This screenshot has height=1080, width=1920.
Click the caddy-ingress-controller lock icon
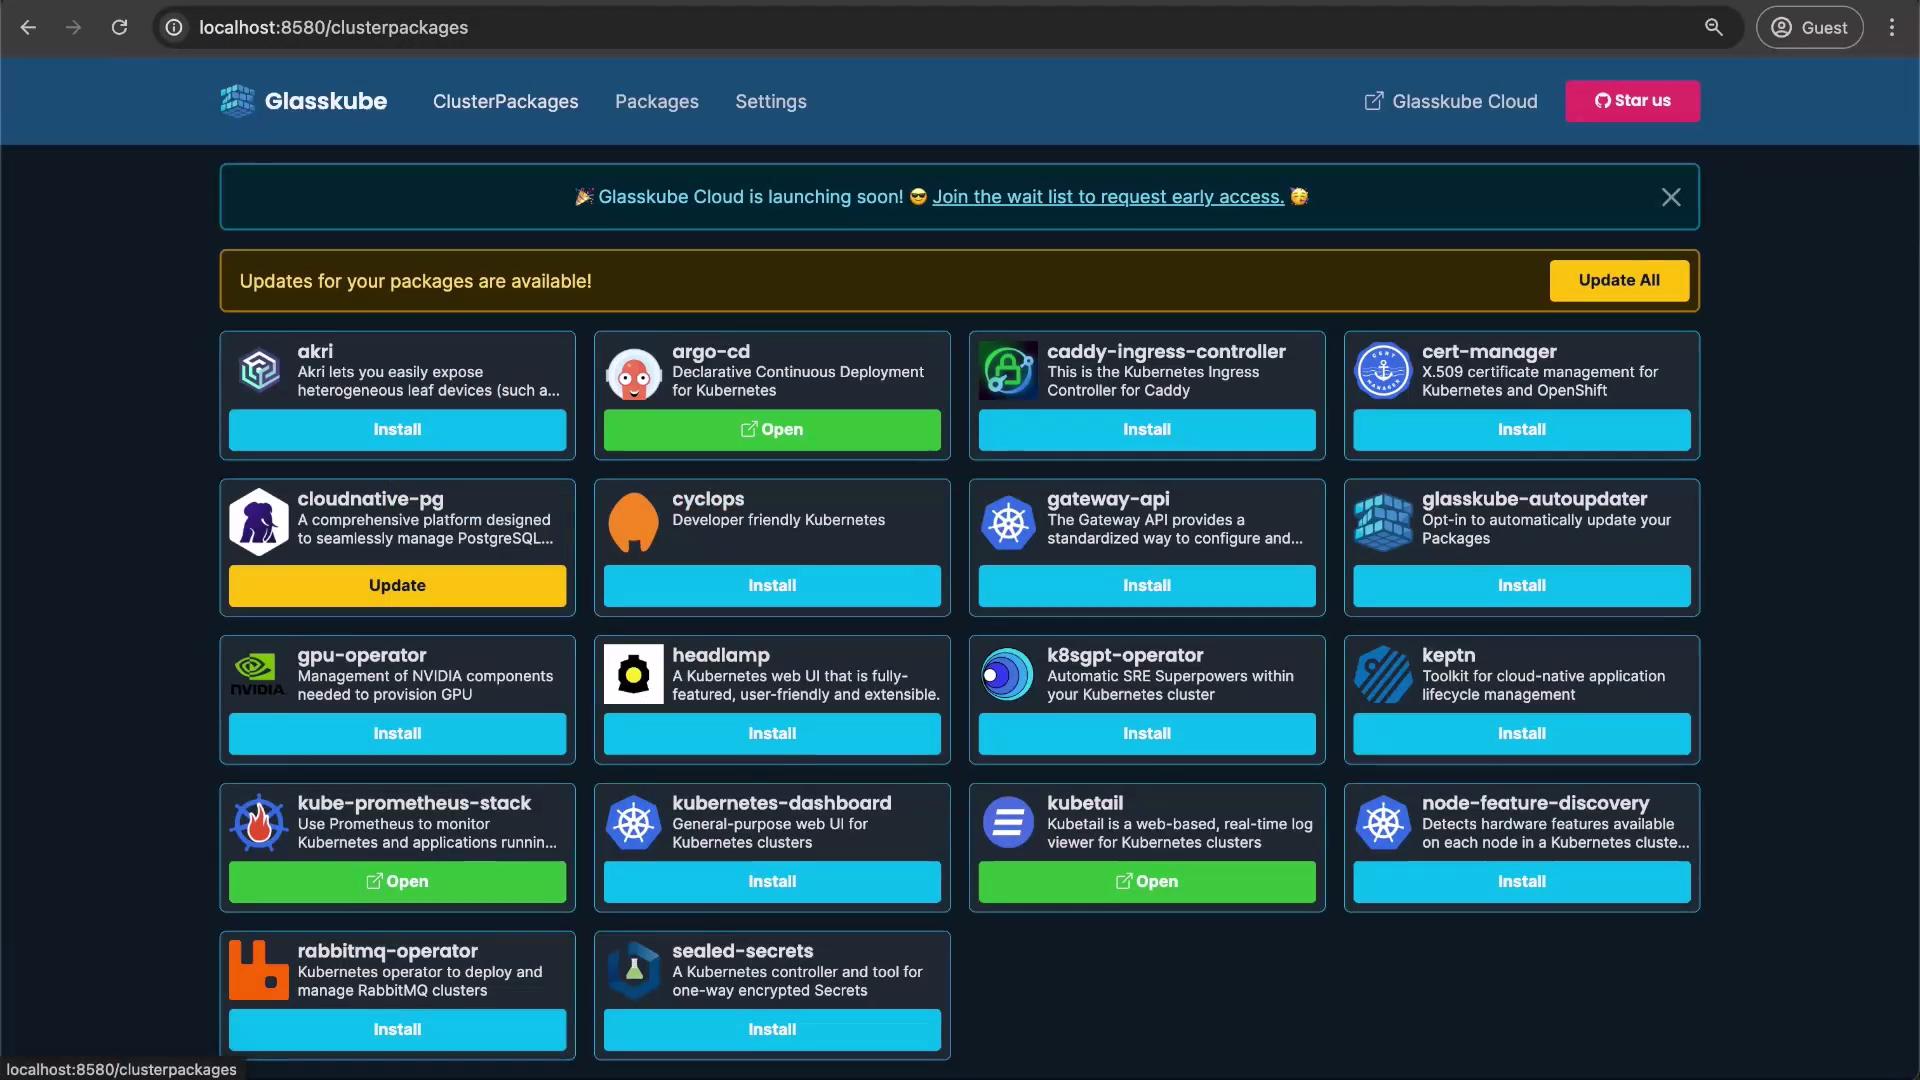click(1008, 371)
